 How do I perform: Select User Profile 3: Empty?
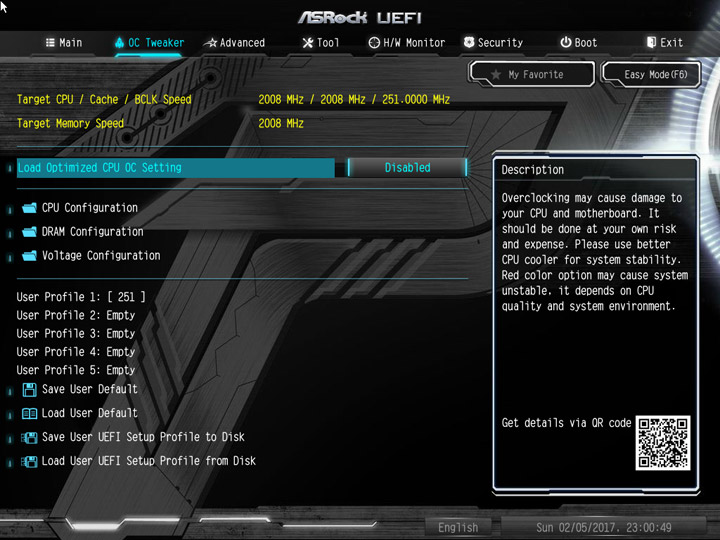pyautogui.click(x=76, y=334)
